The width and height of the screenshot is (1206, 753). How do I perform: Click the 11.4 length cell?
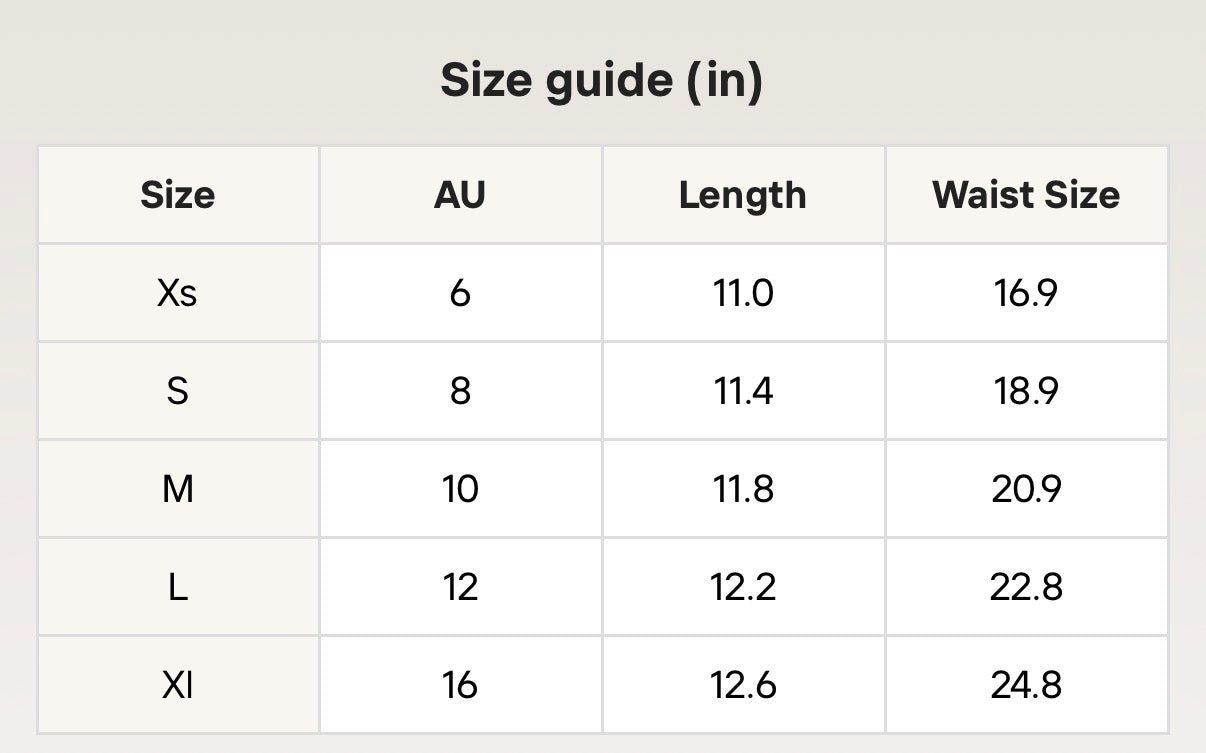tap(743, 391)
